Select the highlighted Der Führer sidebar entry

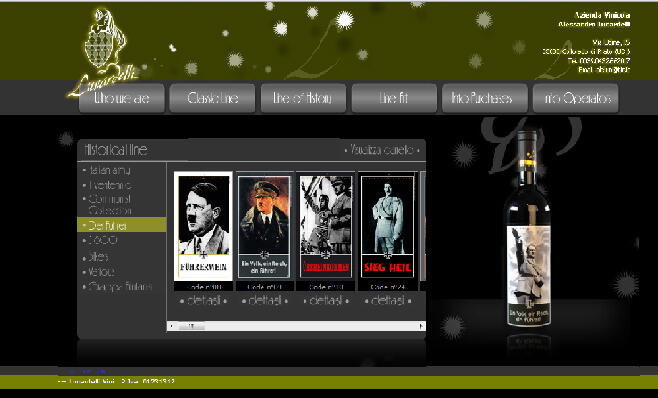[122, 225]
